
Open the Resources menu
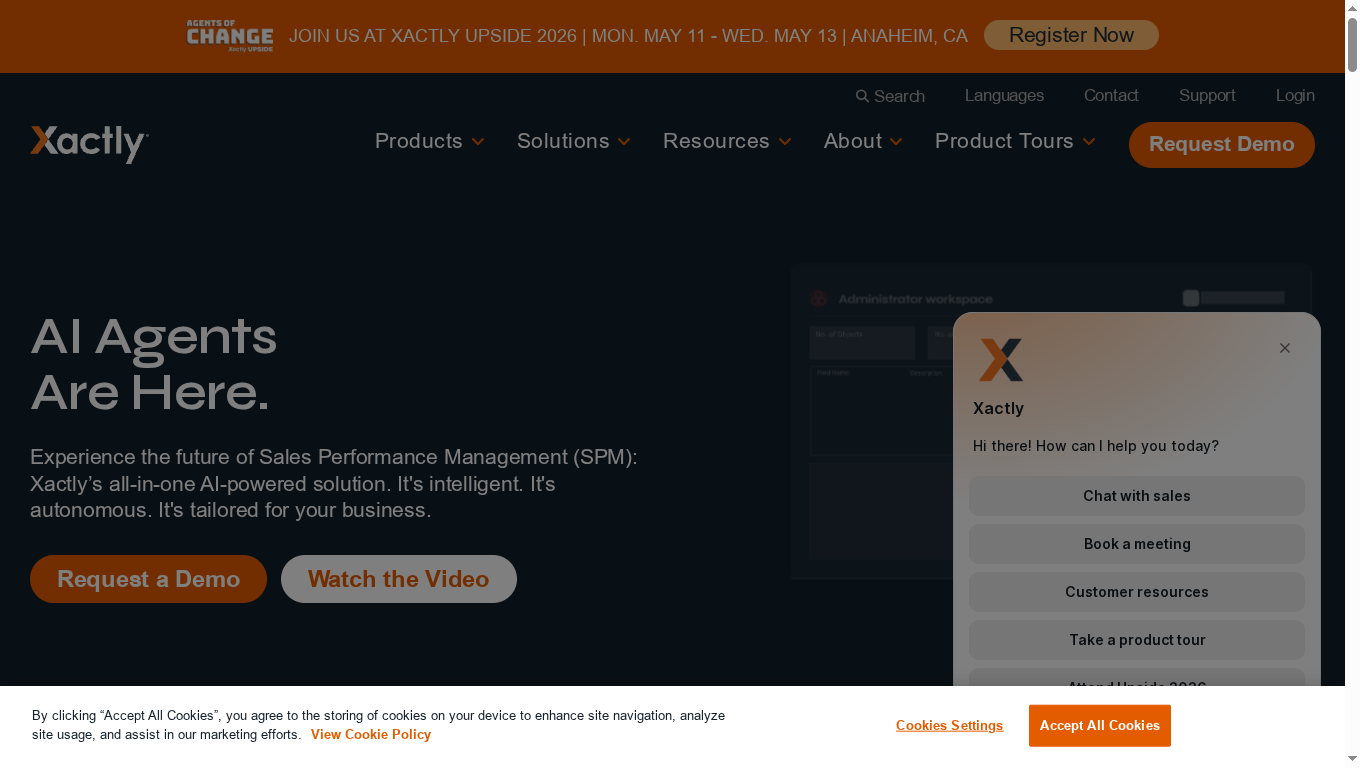(x=716, y=141)
